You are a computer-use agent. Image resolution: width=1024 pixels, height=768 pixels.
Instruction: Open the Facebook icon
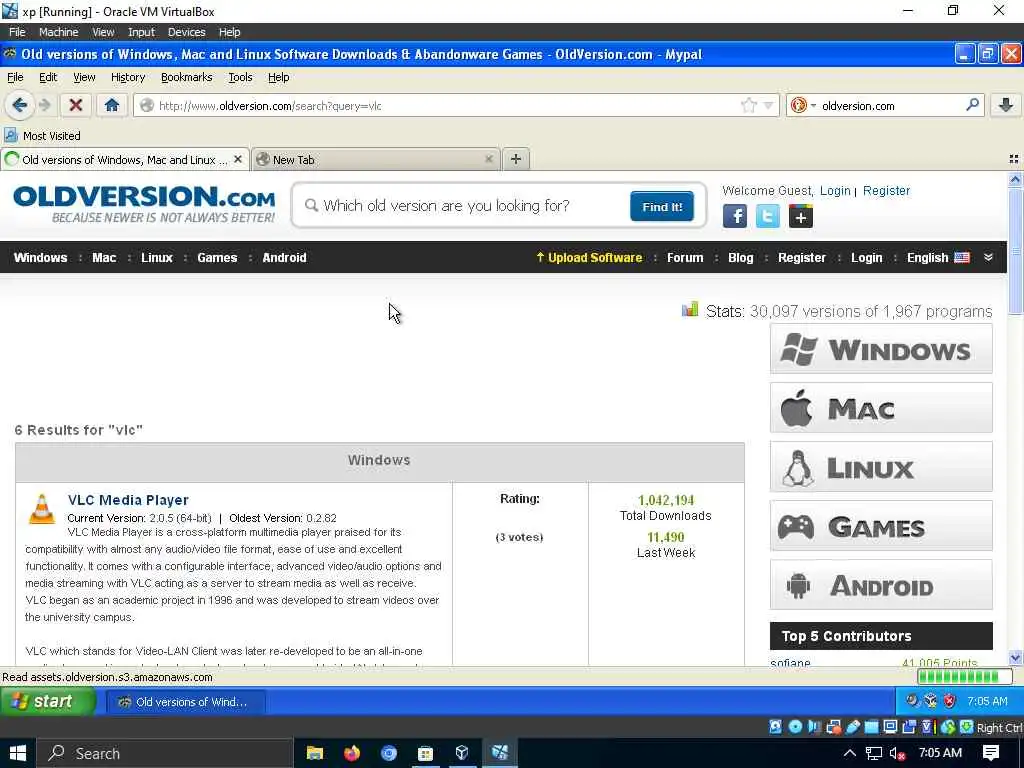pos(735,216)
